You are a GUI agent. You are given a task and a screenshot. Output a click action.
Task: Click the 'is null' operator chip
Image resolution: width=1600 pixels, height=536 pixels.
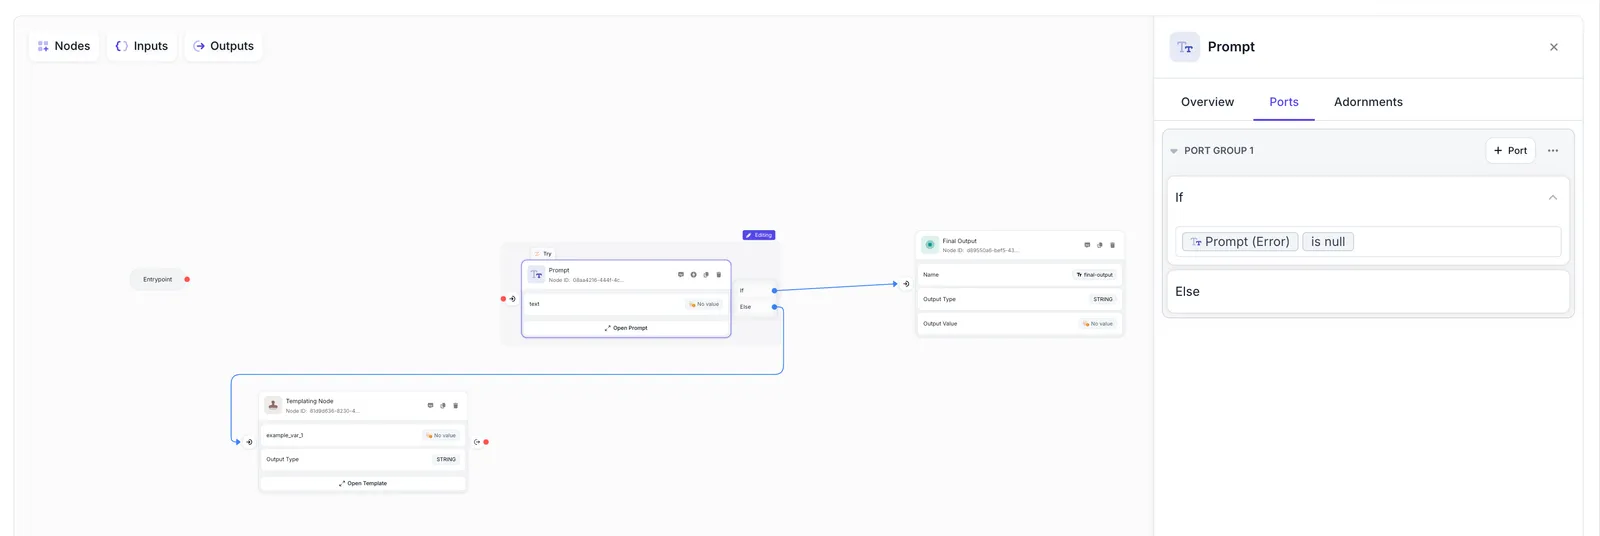pyautogui.click(x=1328, y=242)
